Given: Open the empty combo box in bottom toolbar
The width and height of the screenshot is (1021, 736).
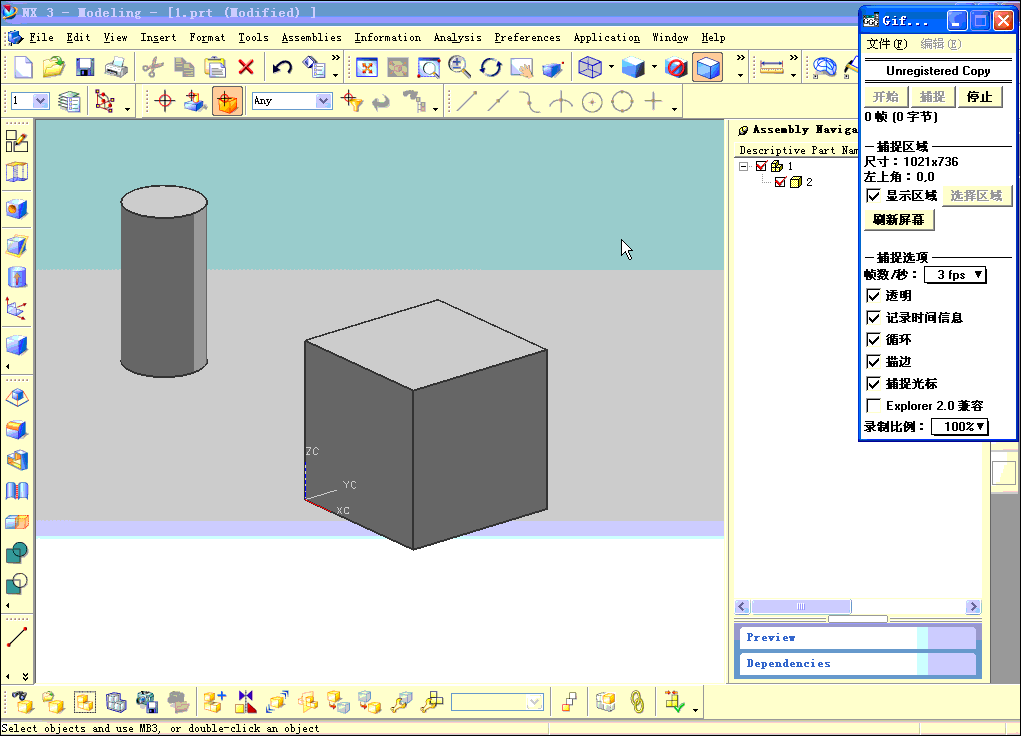Looking at the screenshot, I should click(497, 702).
